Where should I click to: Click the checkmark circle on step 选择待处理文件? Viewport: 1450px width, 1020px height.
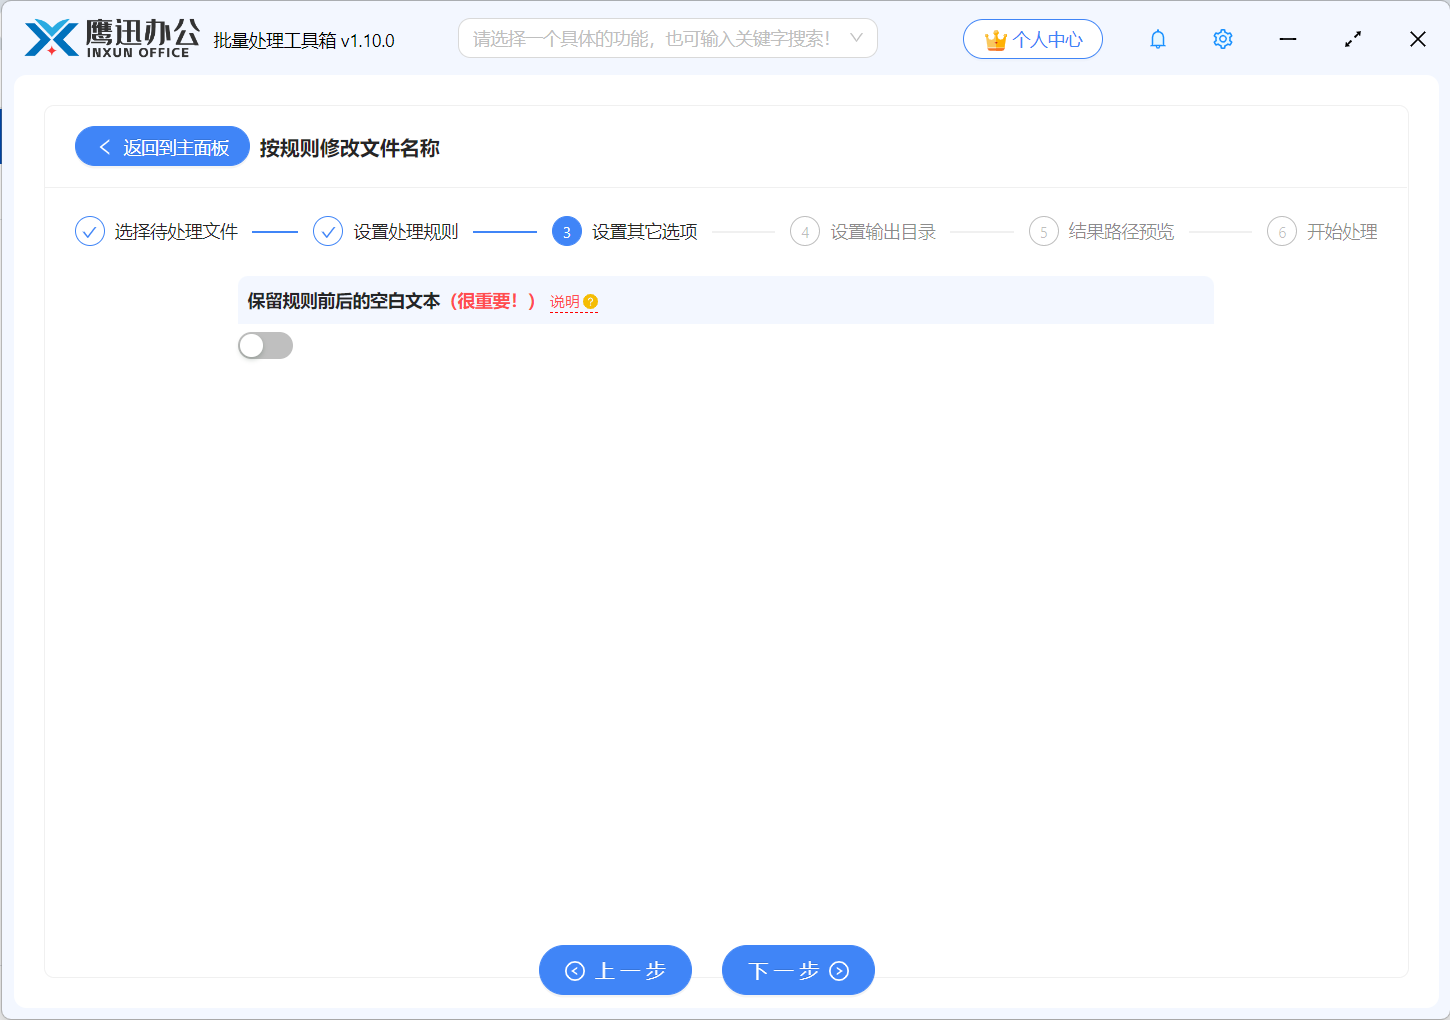pyautogui.click(x=89, y=231)
